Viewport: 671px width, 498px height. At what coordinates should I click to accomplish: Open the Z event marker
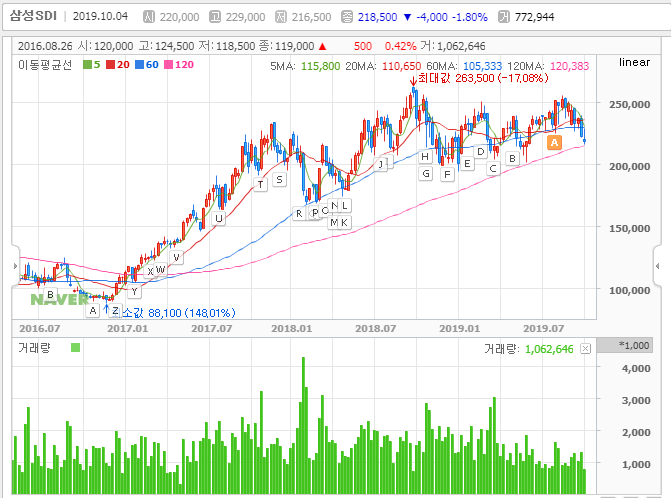115,311
